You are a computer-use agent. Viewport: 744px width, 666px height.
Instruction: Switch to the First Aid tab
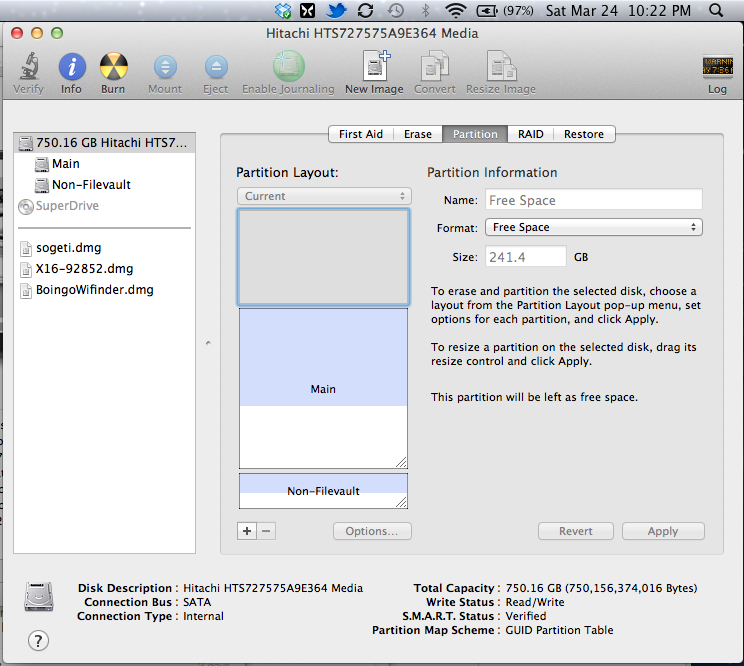361,134
